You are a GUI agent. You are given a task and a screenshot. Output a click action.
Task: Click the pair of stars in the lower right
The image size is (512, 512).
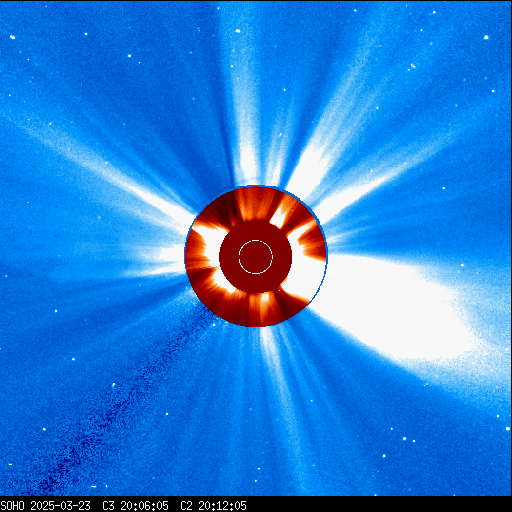(409, 440)
